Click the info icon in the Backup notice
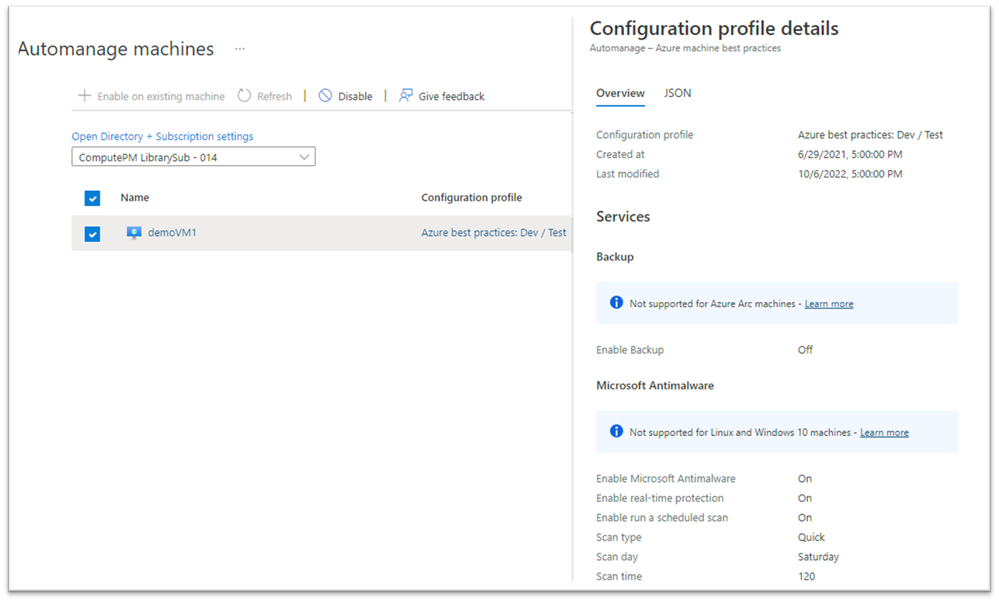The width and height of the screenshot is (999, 602). click(x=616, y=303)
